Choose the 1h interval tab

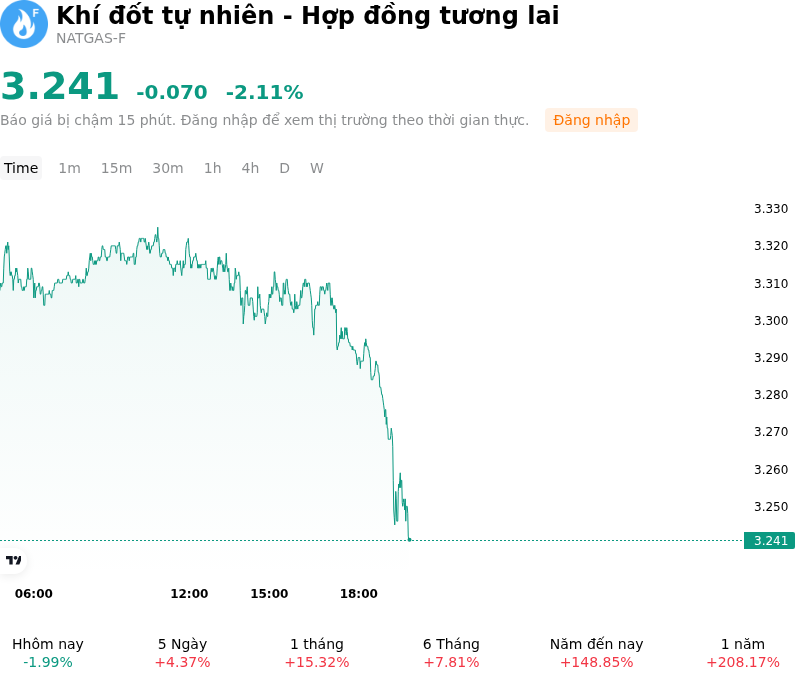coord(213,168)
